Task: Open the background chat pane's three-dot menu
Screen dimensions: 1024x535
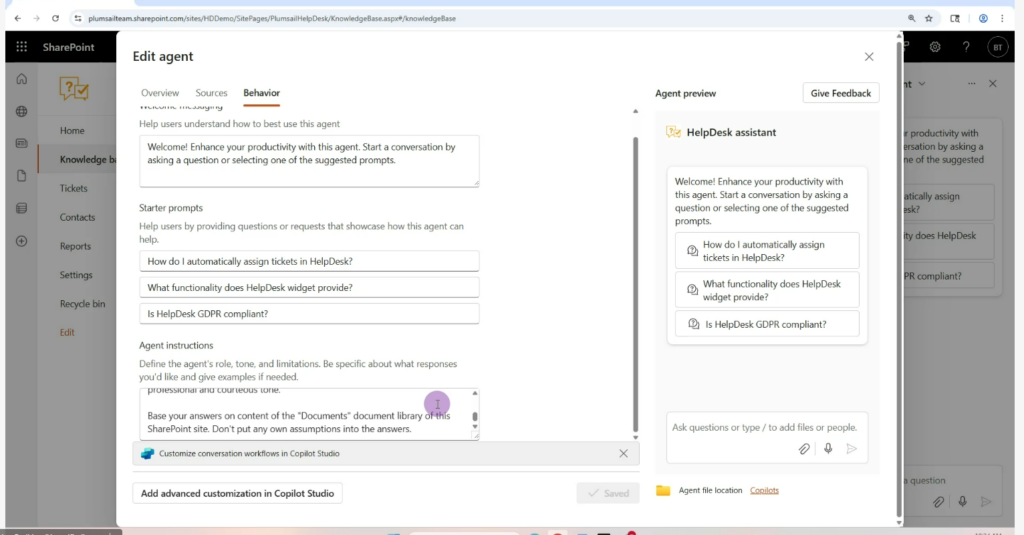Action: (972, 84)
